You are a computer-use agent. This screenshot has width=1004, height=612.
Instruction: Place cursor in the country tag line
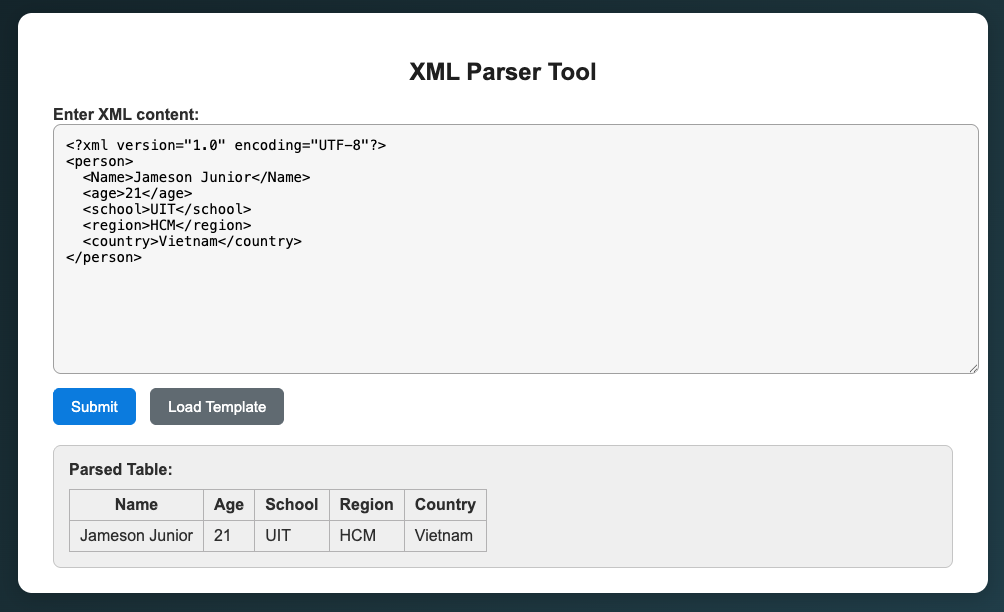(192, 241)
